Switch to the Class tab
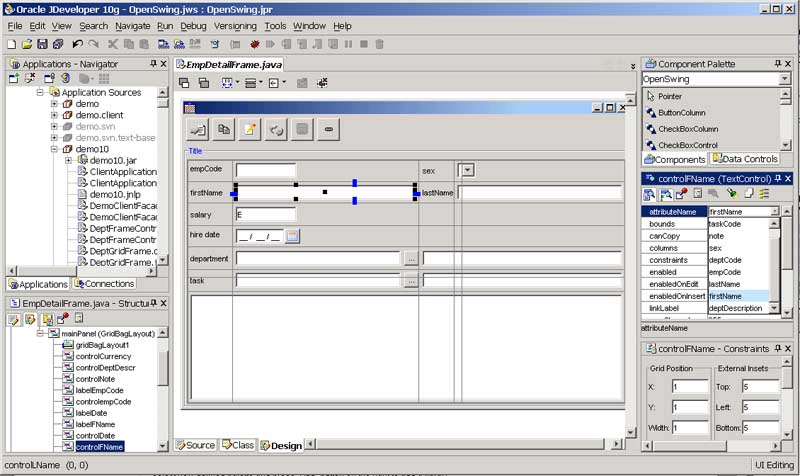 pyautogui.click(x=238, y=445)
